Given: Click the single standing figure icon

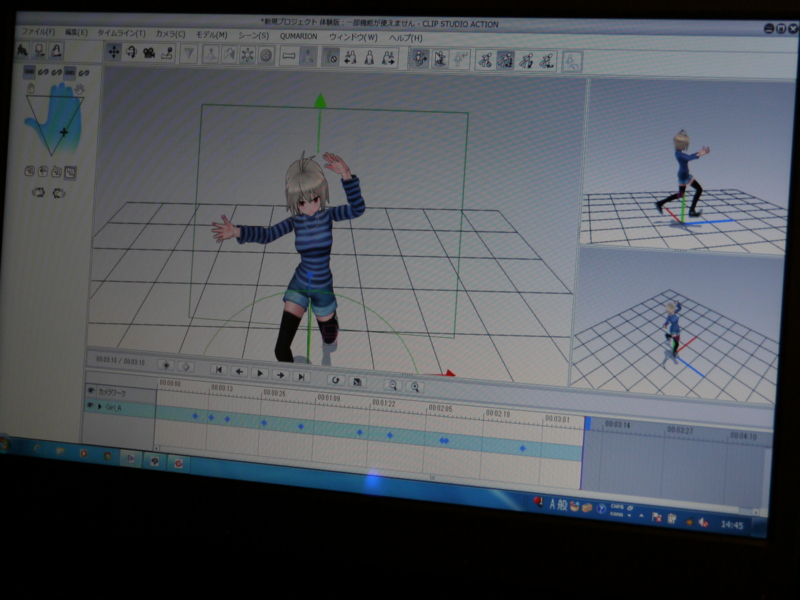Looking at the screenshot, I should coord(369,58).
